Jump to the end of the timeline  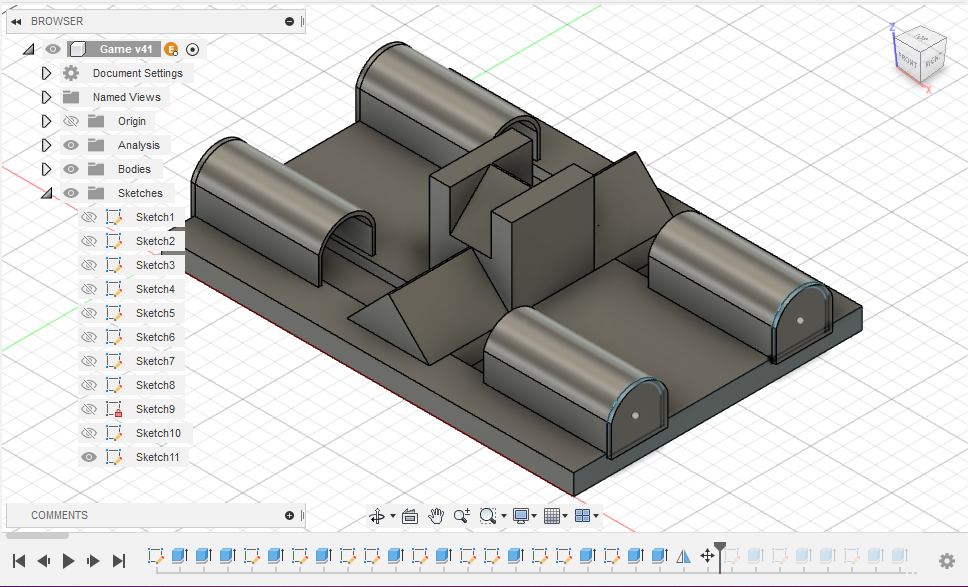coord(119,560)
